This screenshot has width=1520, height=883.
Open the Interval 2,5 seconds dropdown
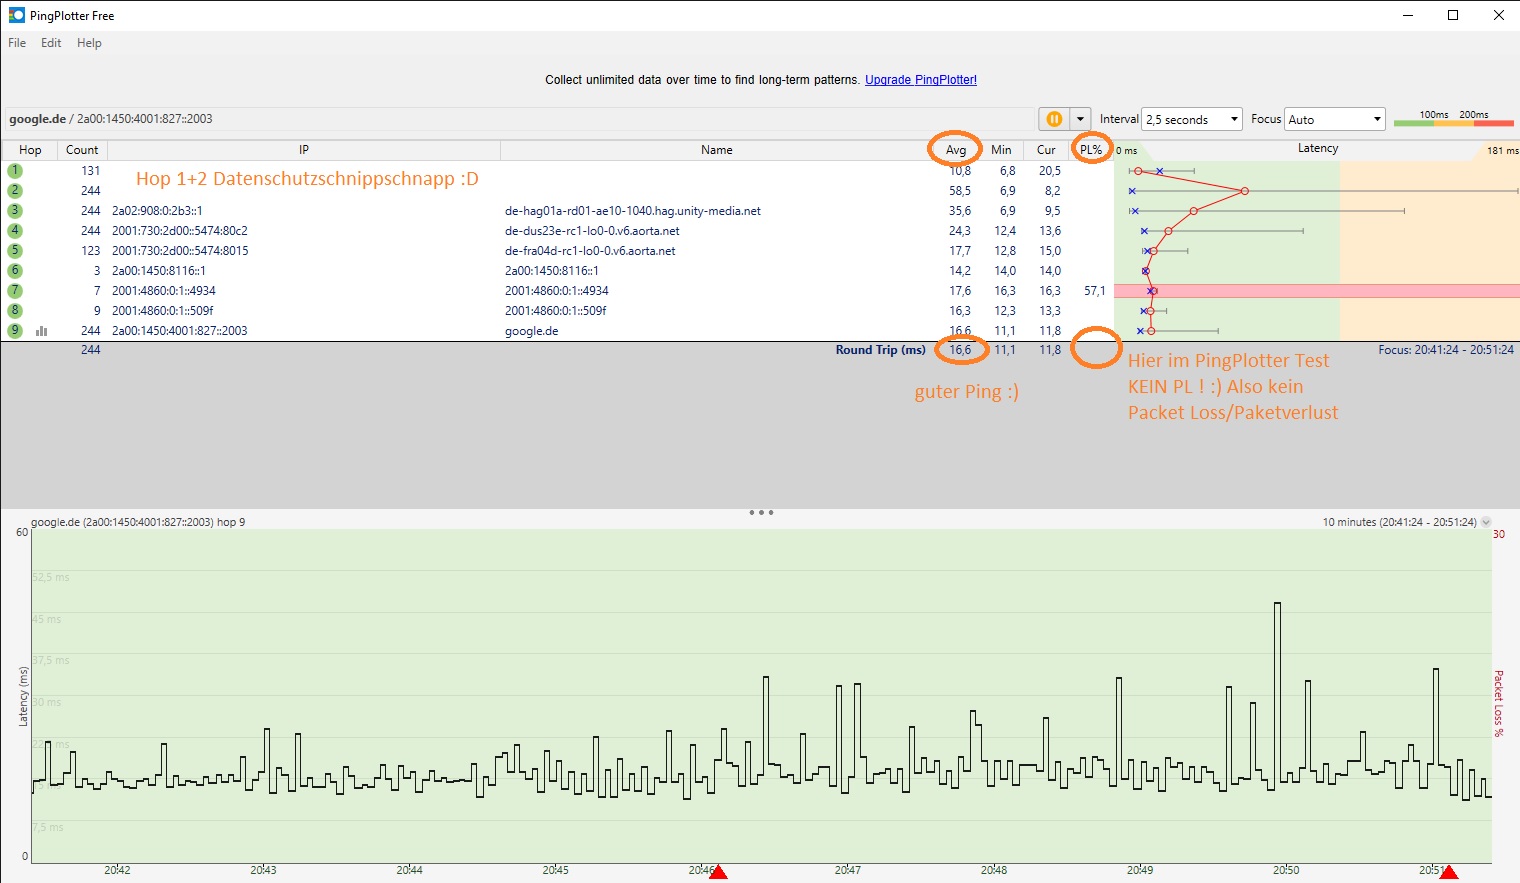point(1192,119)
